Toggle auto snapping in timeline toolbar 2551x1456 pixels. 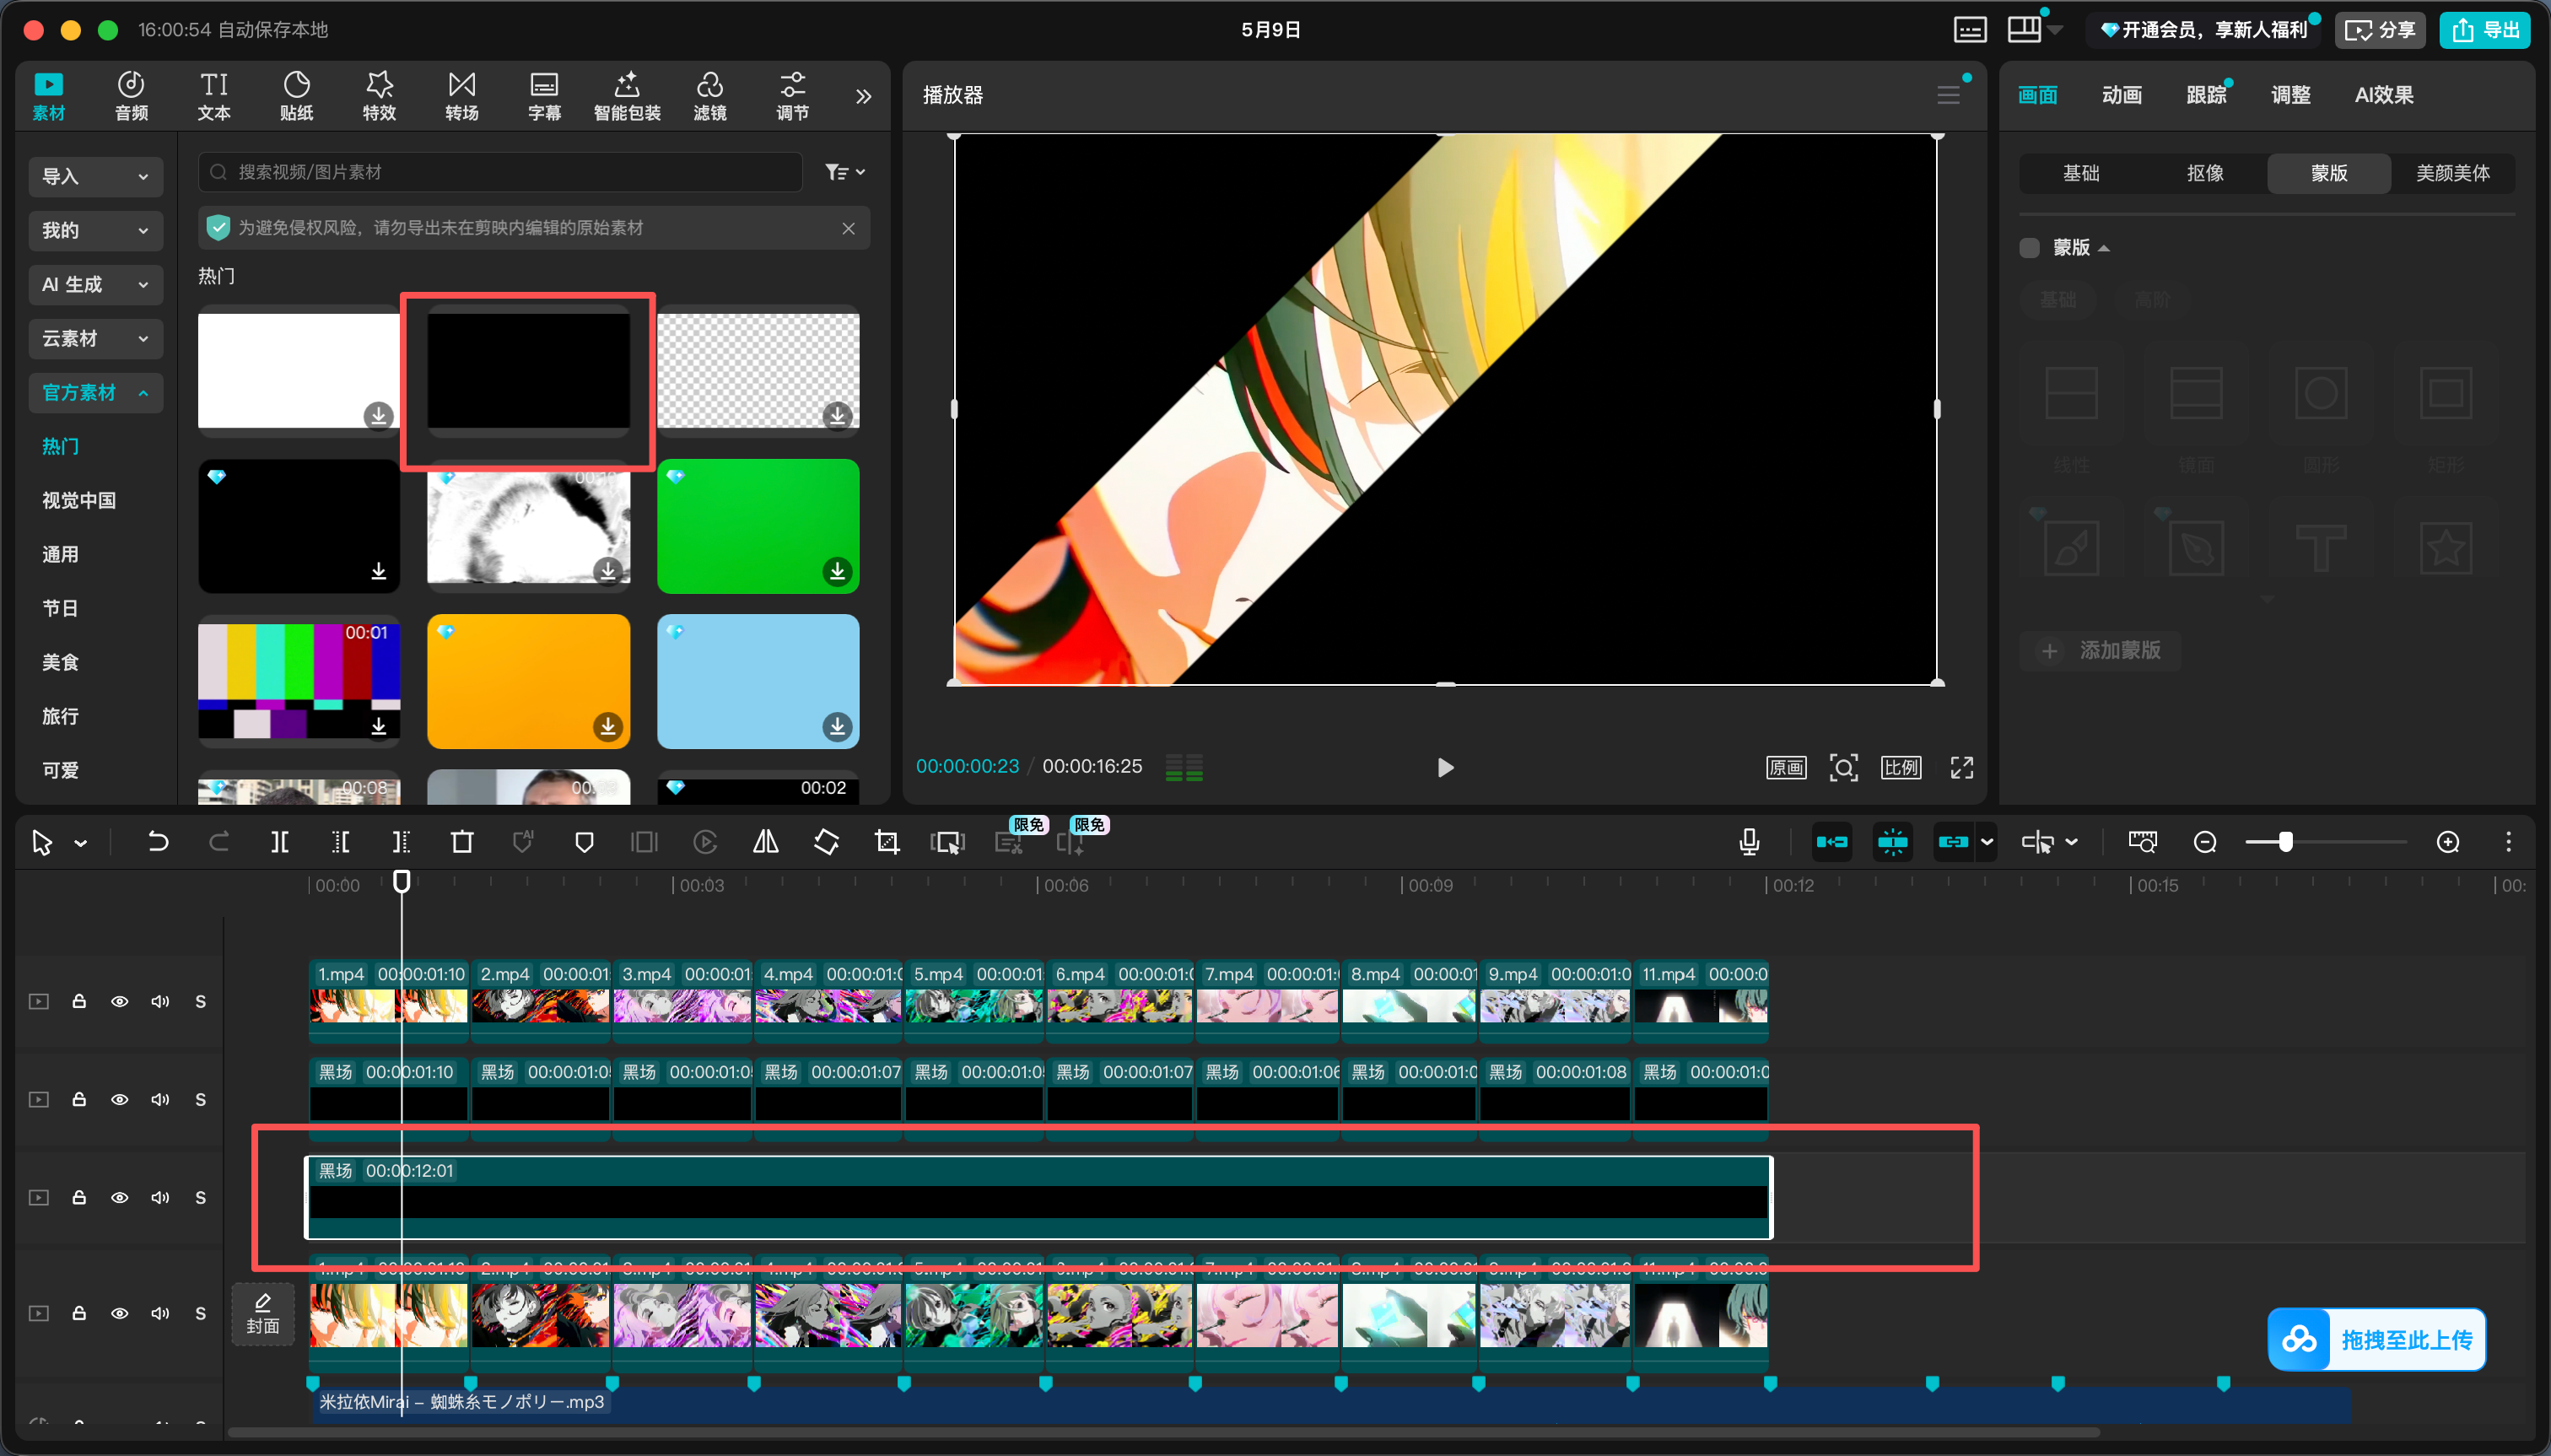(1893, 842)
